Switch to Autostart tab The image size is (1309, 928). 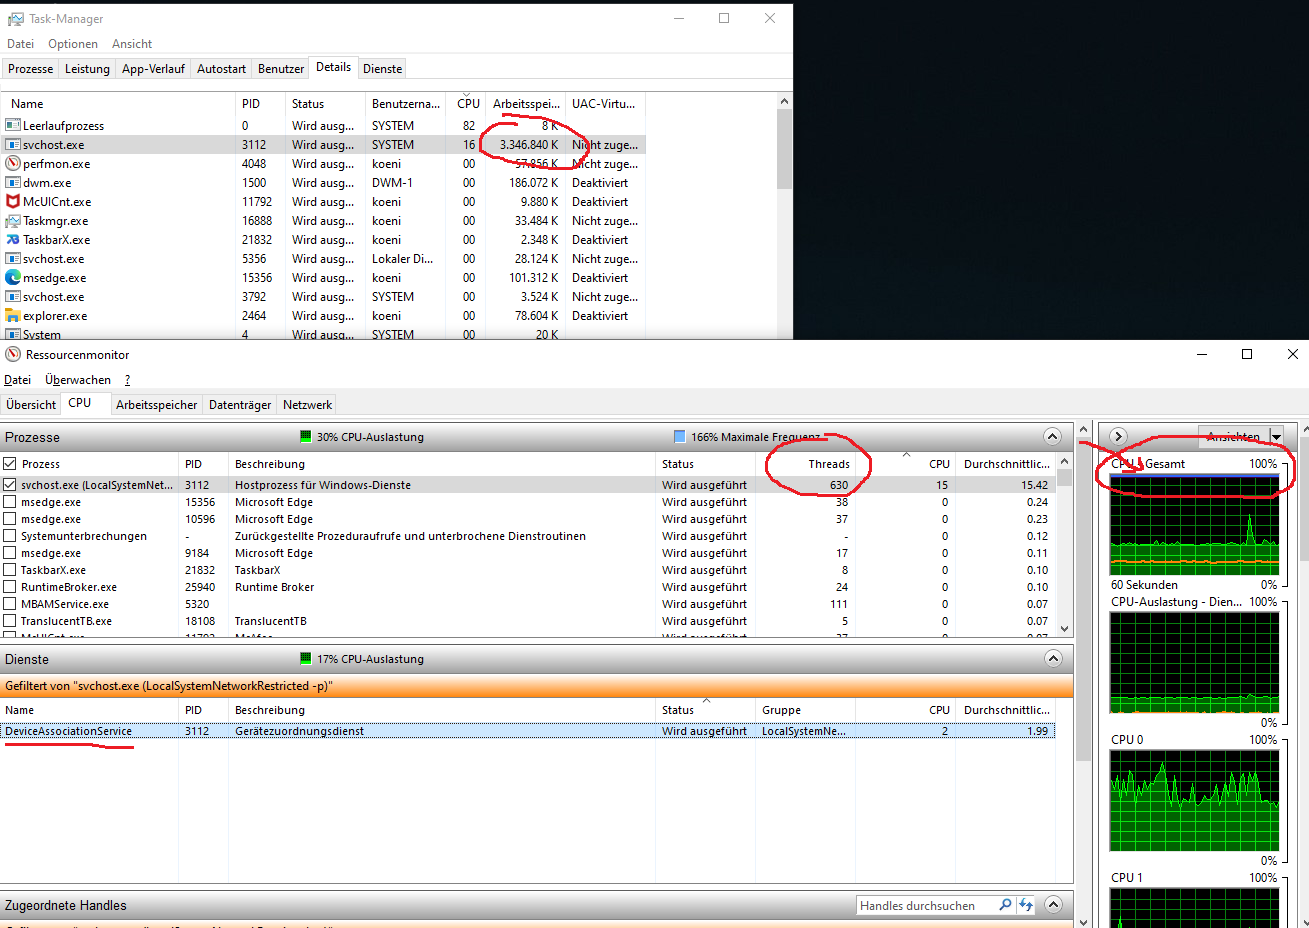coord(221,69)
